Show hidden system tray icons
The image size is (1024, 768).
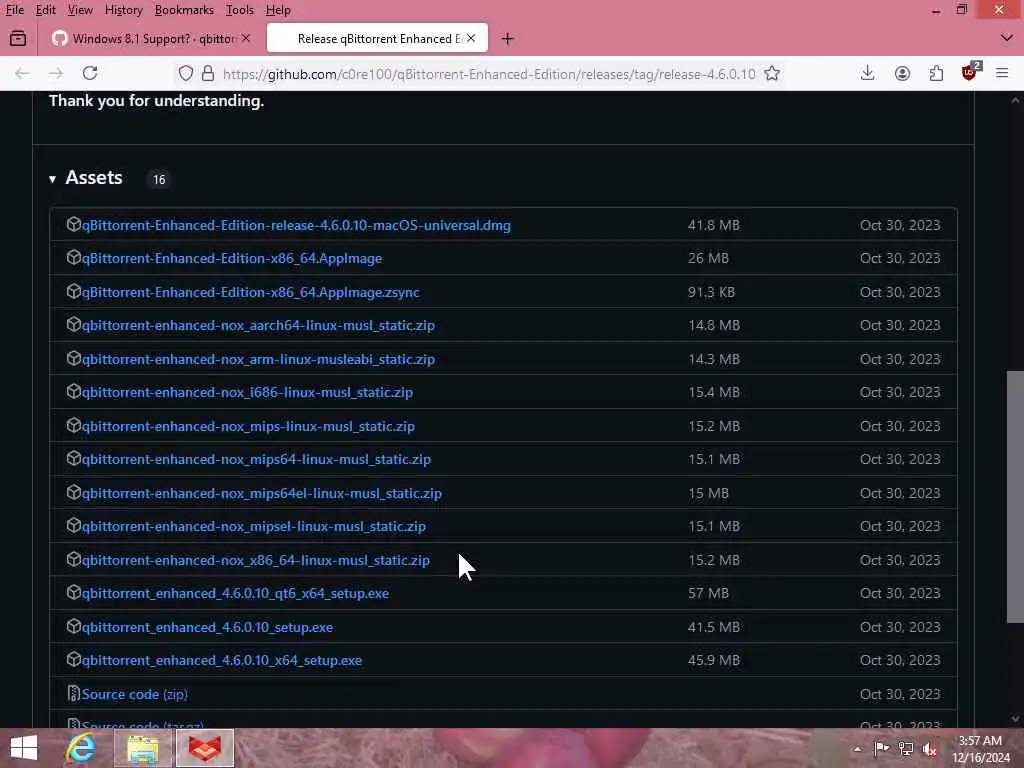(857, 749)
